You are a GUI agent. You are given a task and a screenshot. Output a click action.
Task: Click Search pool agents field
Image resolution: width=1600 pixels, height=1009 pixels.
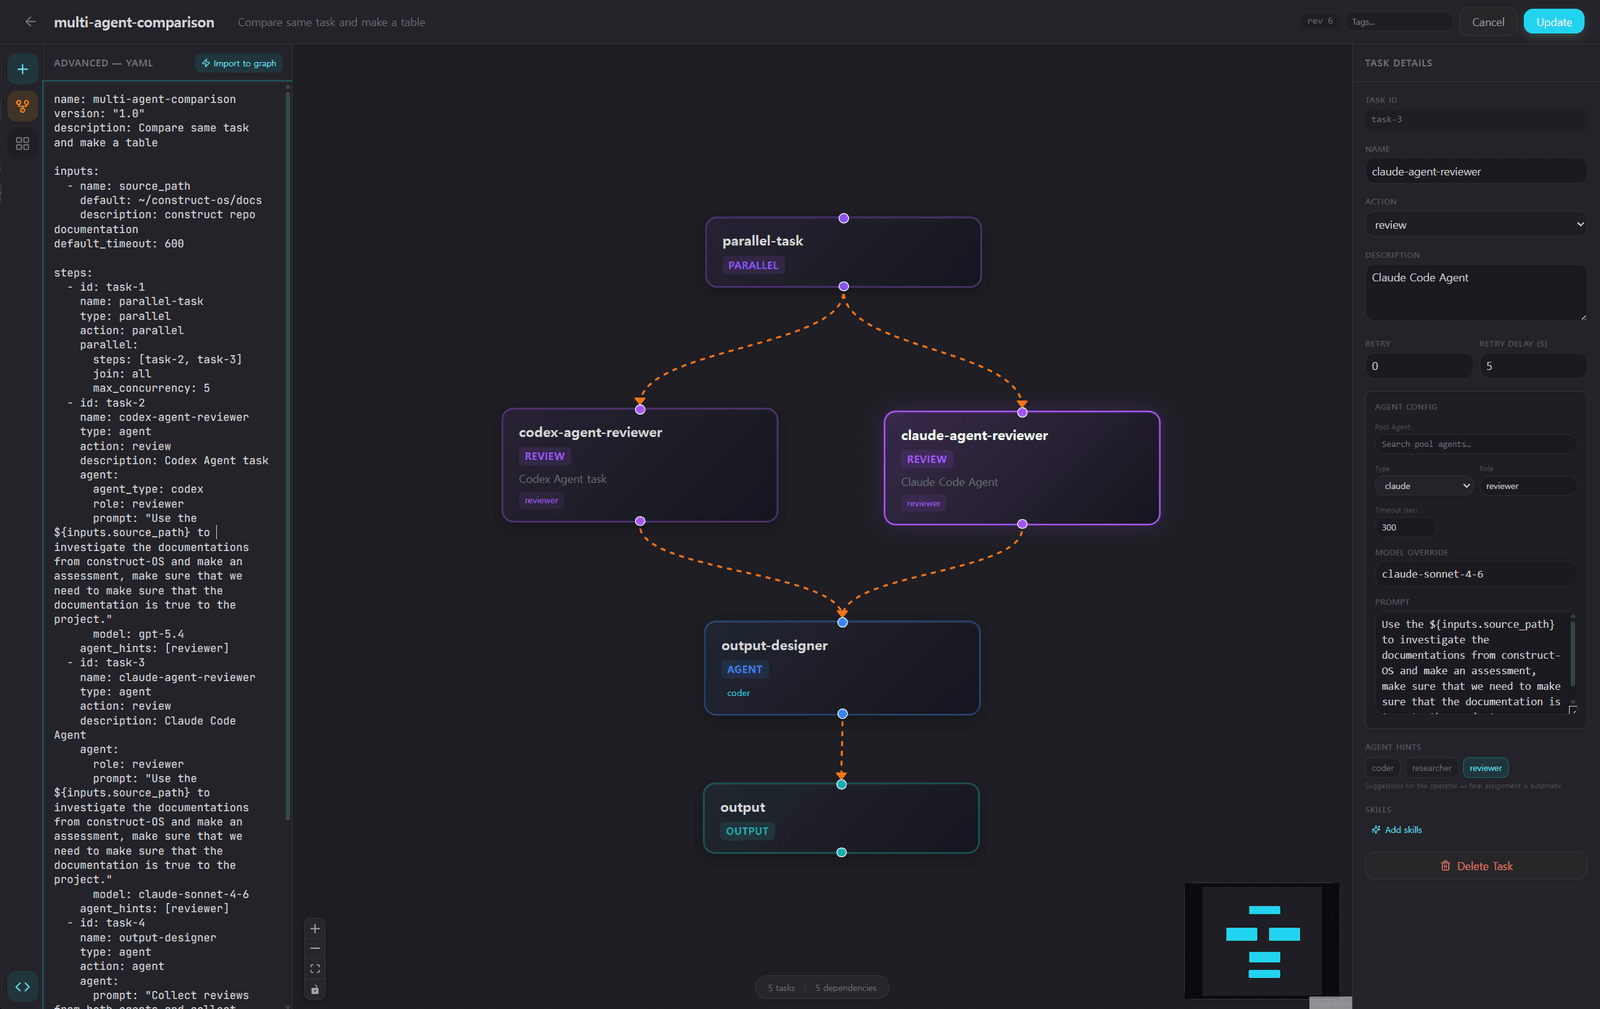click(1476, 444)
